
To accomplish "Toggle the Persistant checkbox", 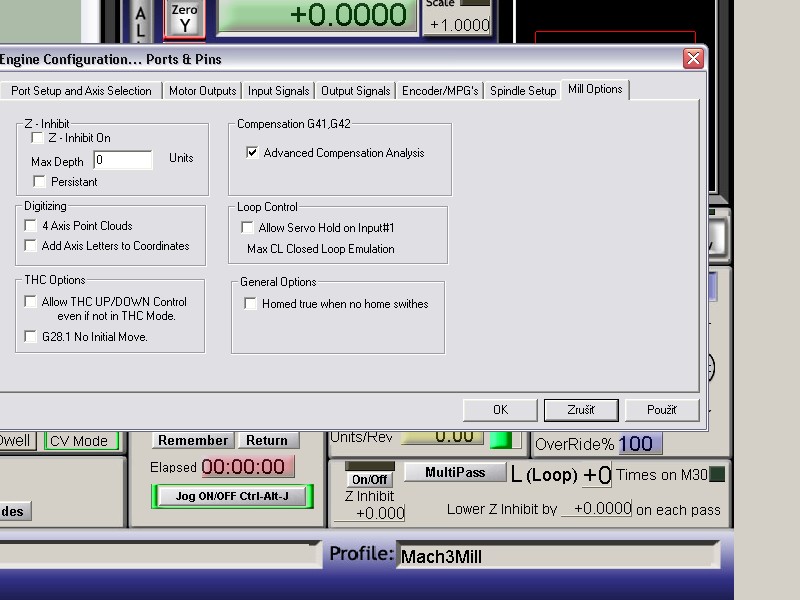I will pos(40,182).
